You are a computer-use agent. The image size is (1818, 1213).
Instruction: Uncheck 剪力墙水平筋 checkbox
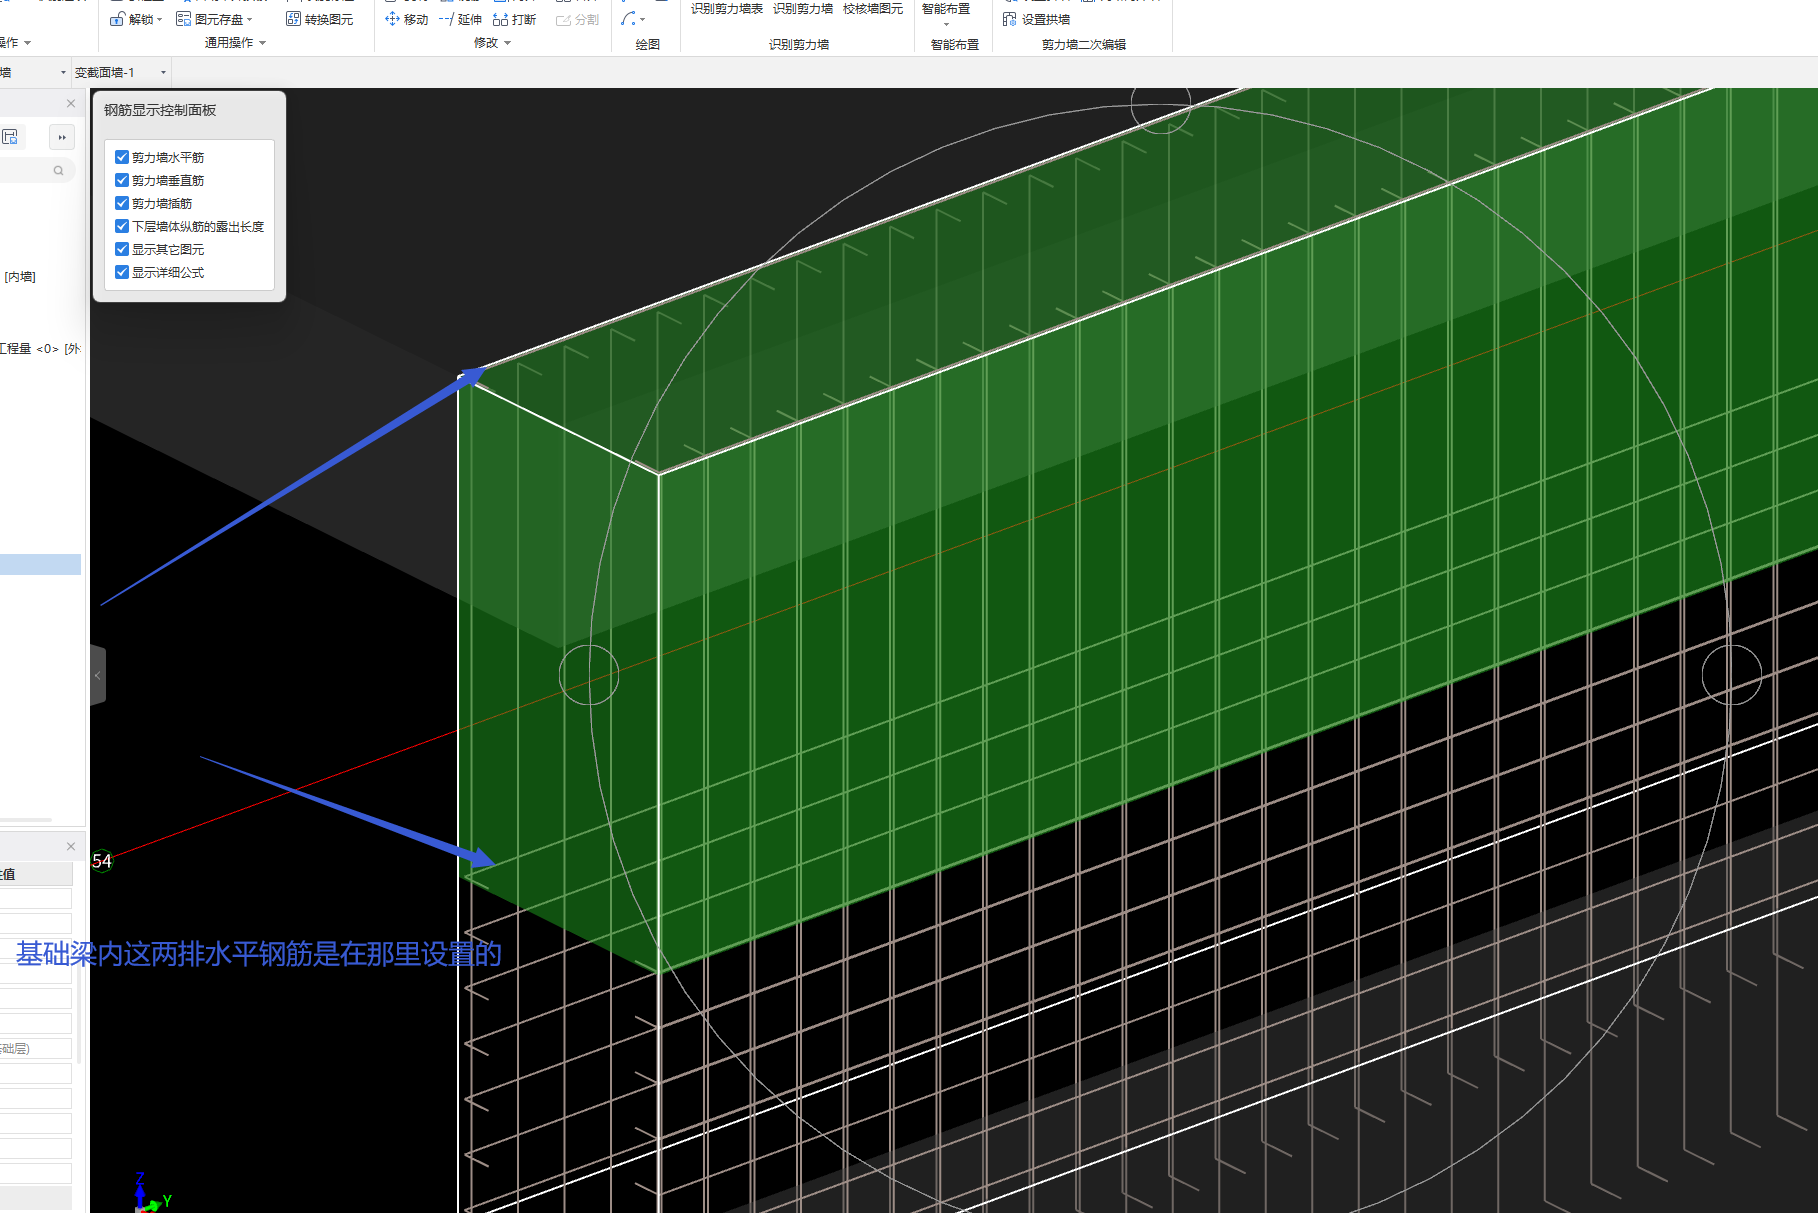pyautogui.click(x=122, y=157)
